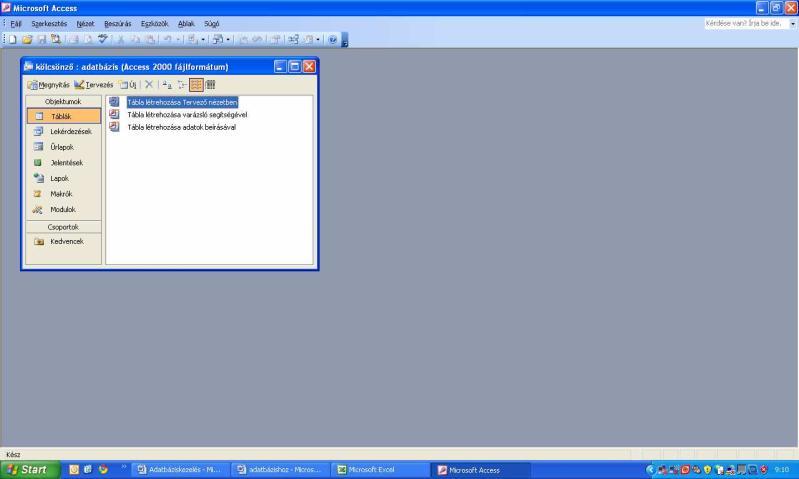The height and width of the screenshot is (479, 799).
Task: Open the Fájl menu
Action: point(16,23)
